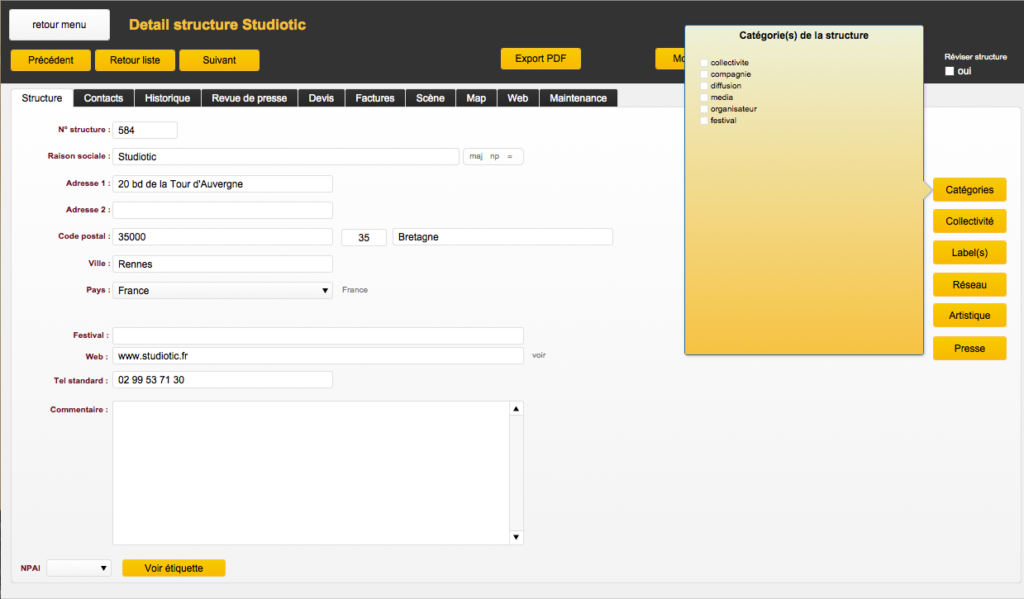Click the Web address field

click(318, 356)
